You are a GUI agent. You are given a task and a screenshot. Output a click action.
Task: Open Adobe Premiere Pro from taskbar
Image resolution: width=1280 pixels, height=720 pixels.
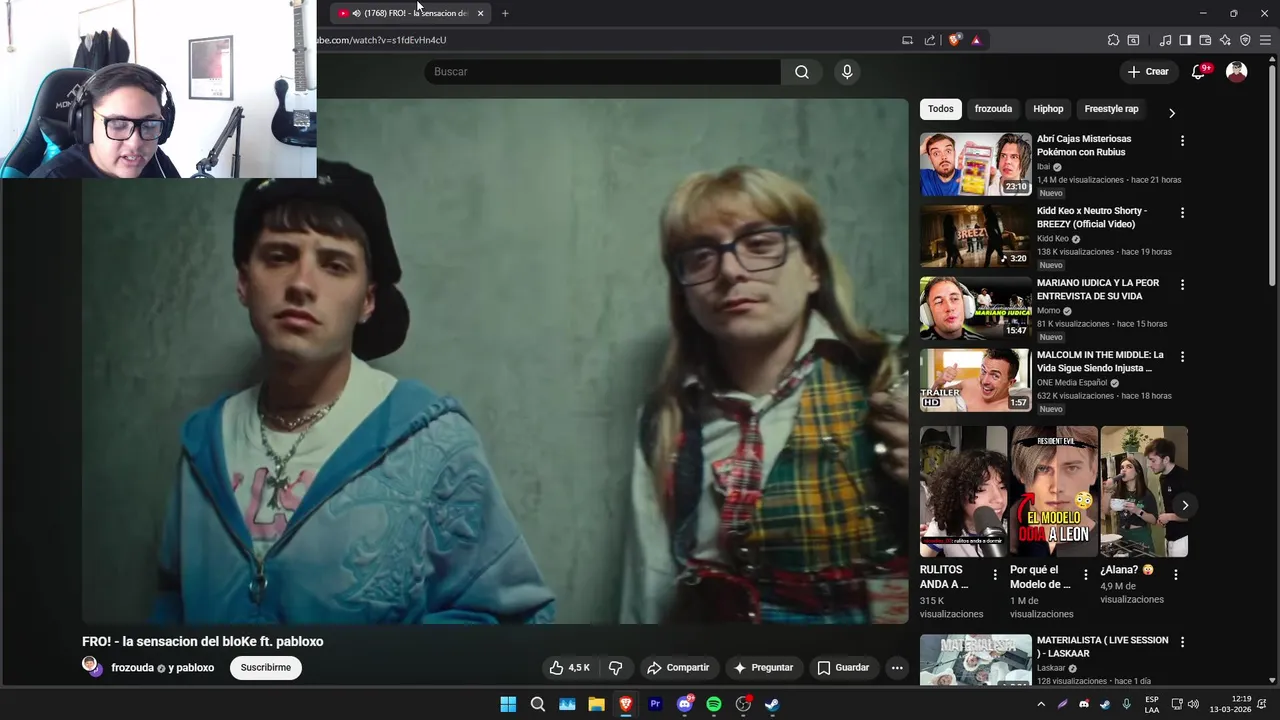tap(655, 704)
